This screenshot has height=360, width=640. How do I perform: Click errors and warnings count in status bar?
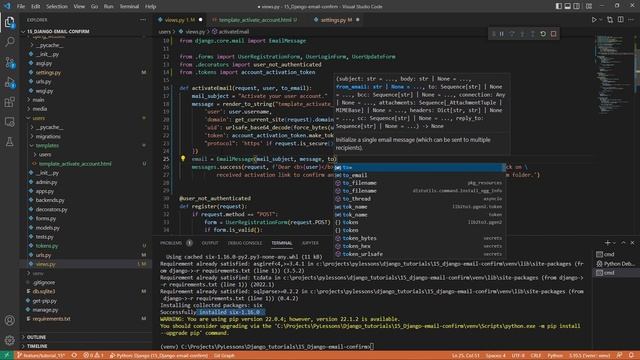click(x=93, y=356)
